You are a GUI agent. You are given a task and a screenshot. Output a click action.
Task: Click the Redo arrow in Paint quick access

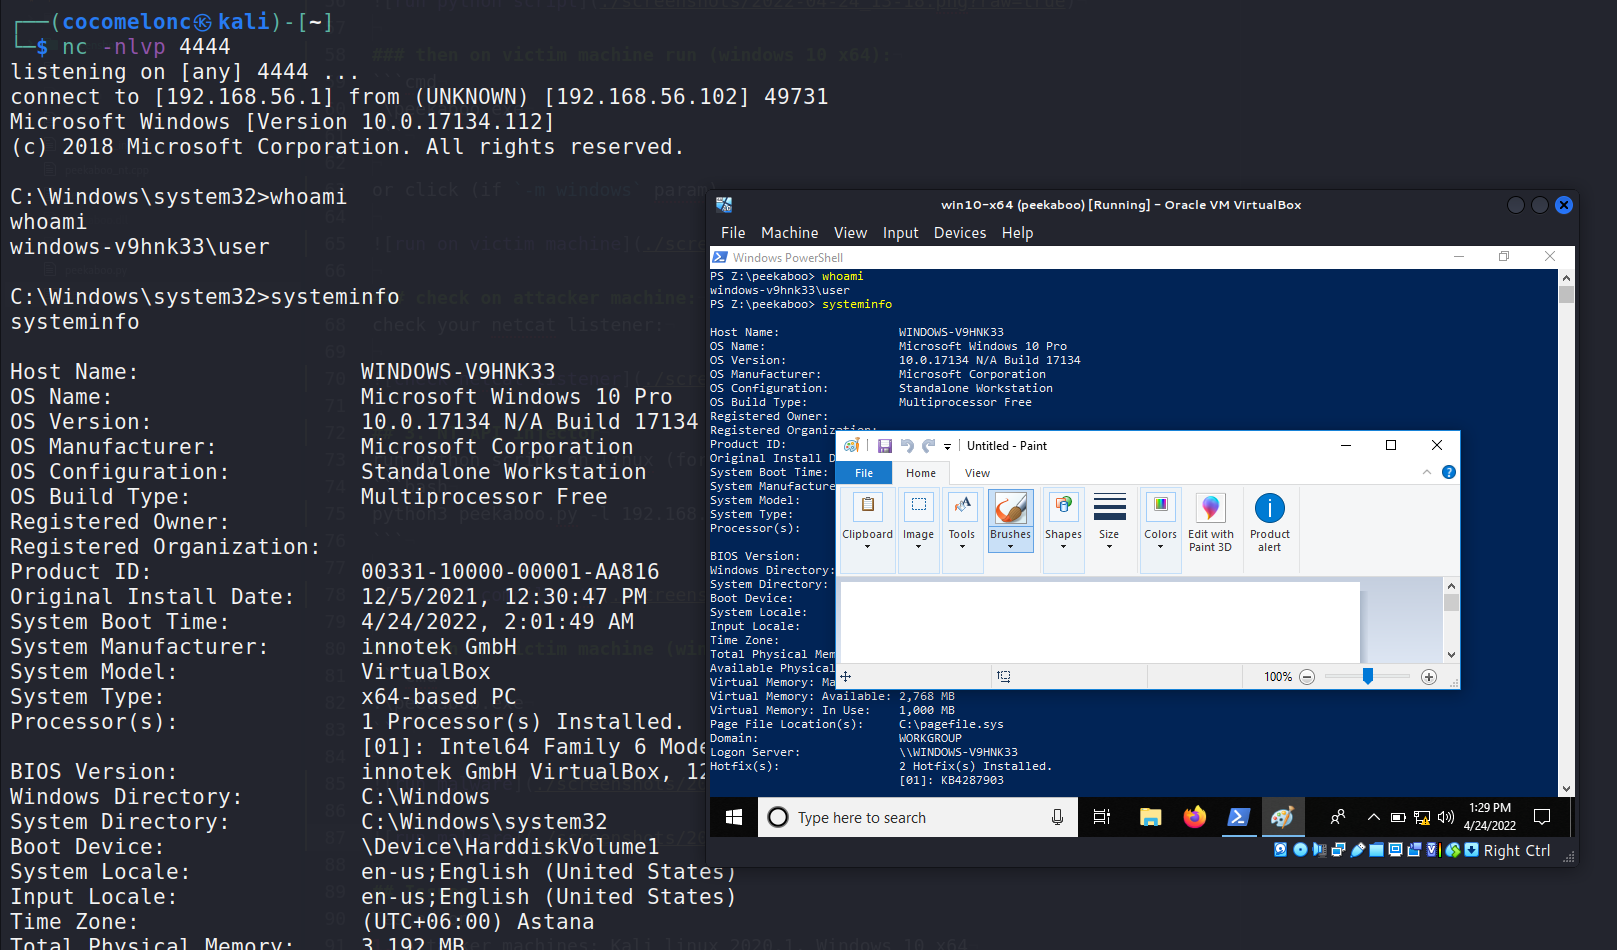pos(928,446)
